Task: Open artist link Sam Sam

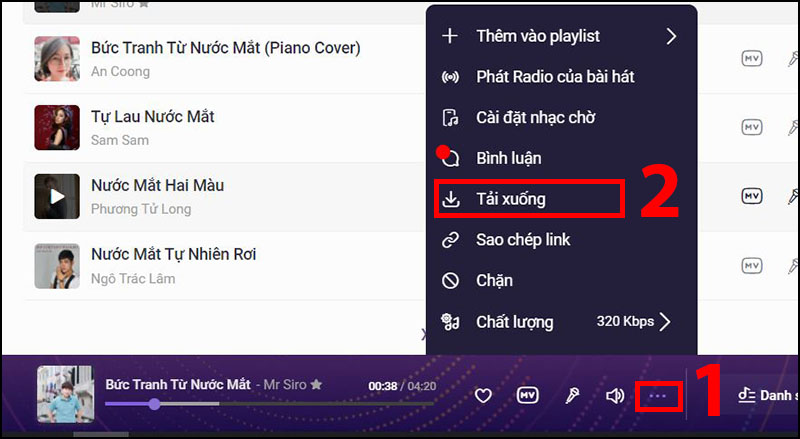Action: click(120, 140)
